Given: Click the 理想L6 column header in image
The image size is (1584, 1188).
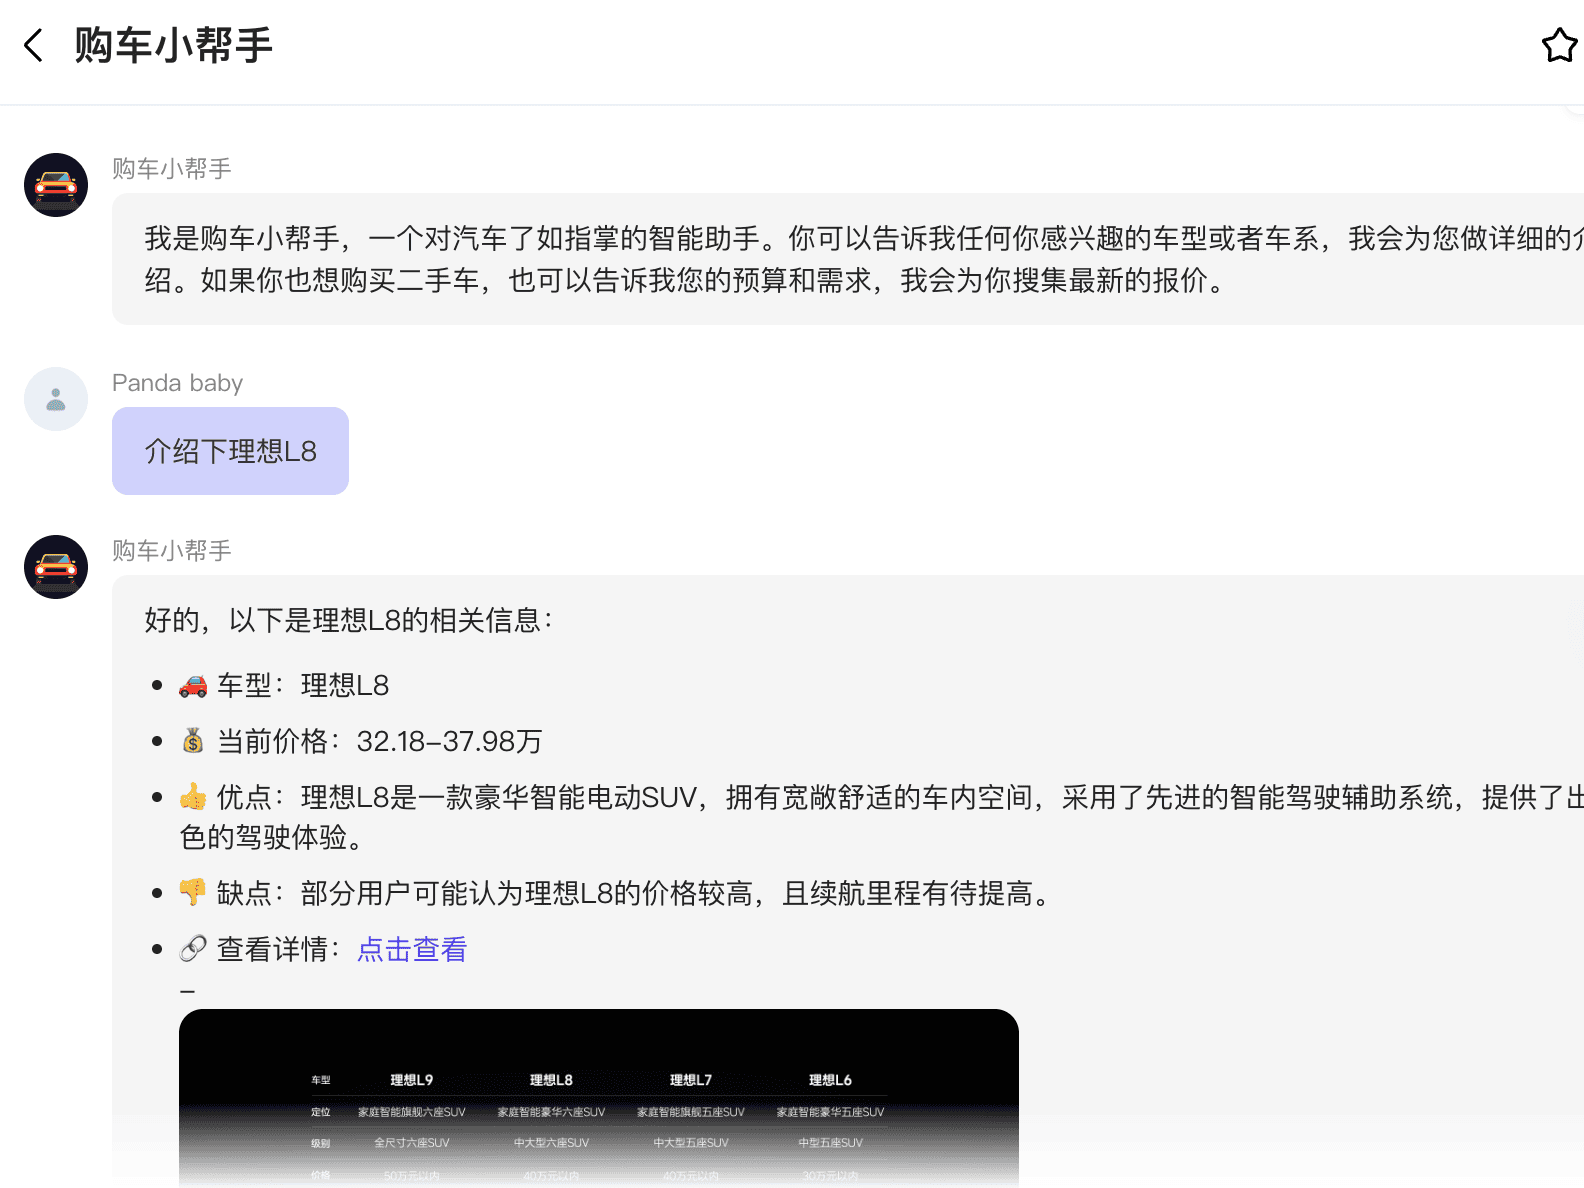Looking at the screenshot, I should point(830,1080).
